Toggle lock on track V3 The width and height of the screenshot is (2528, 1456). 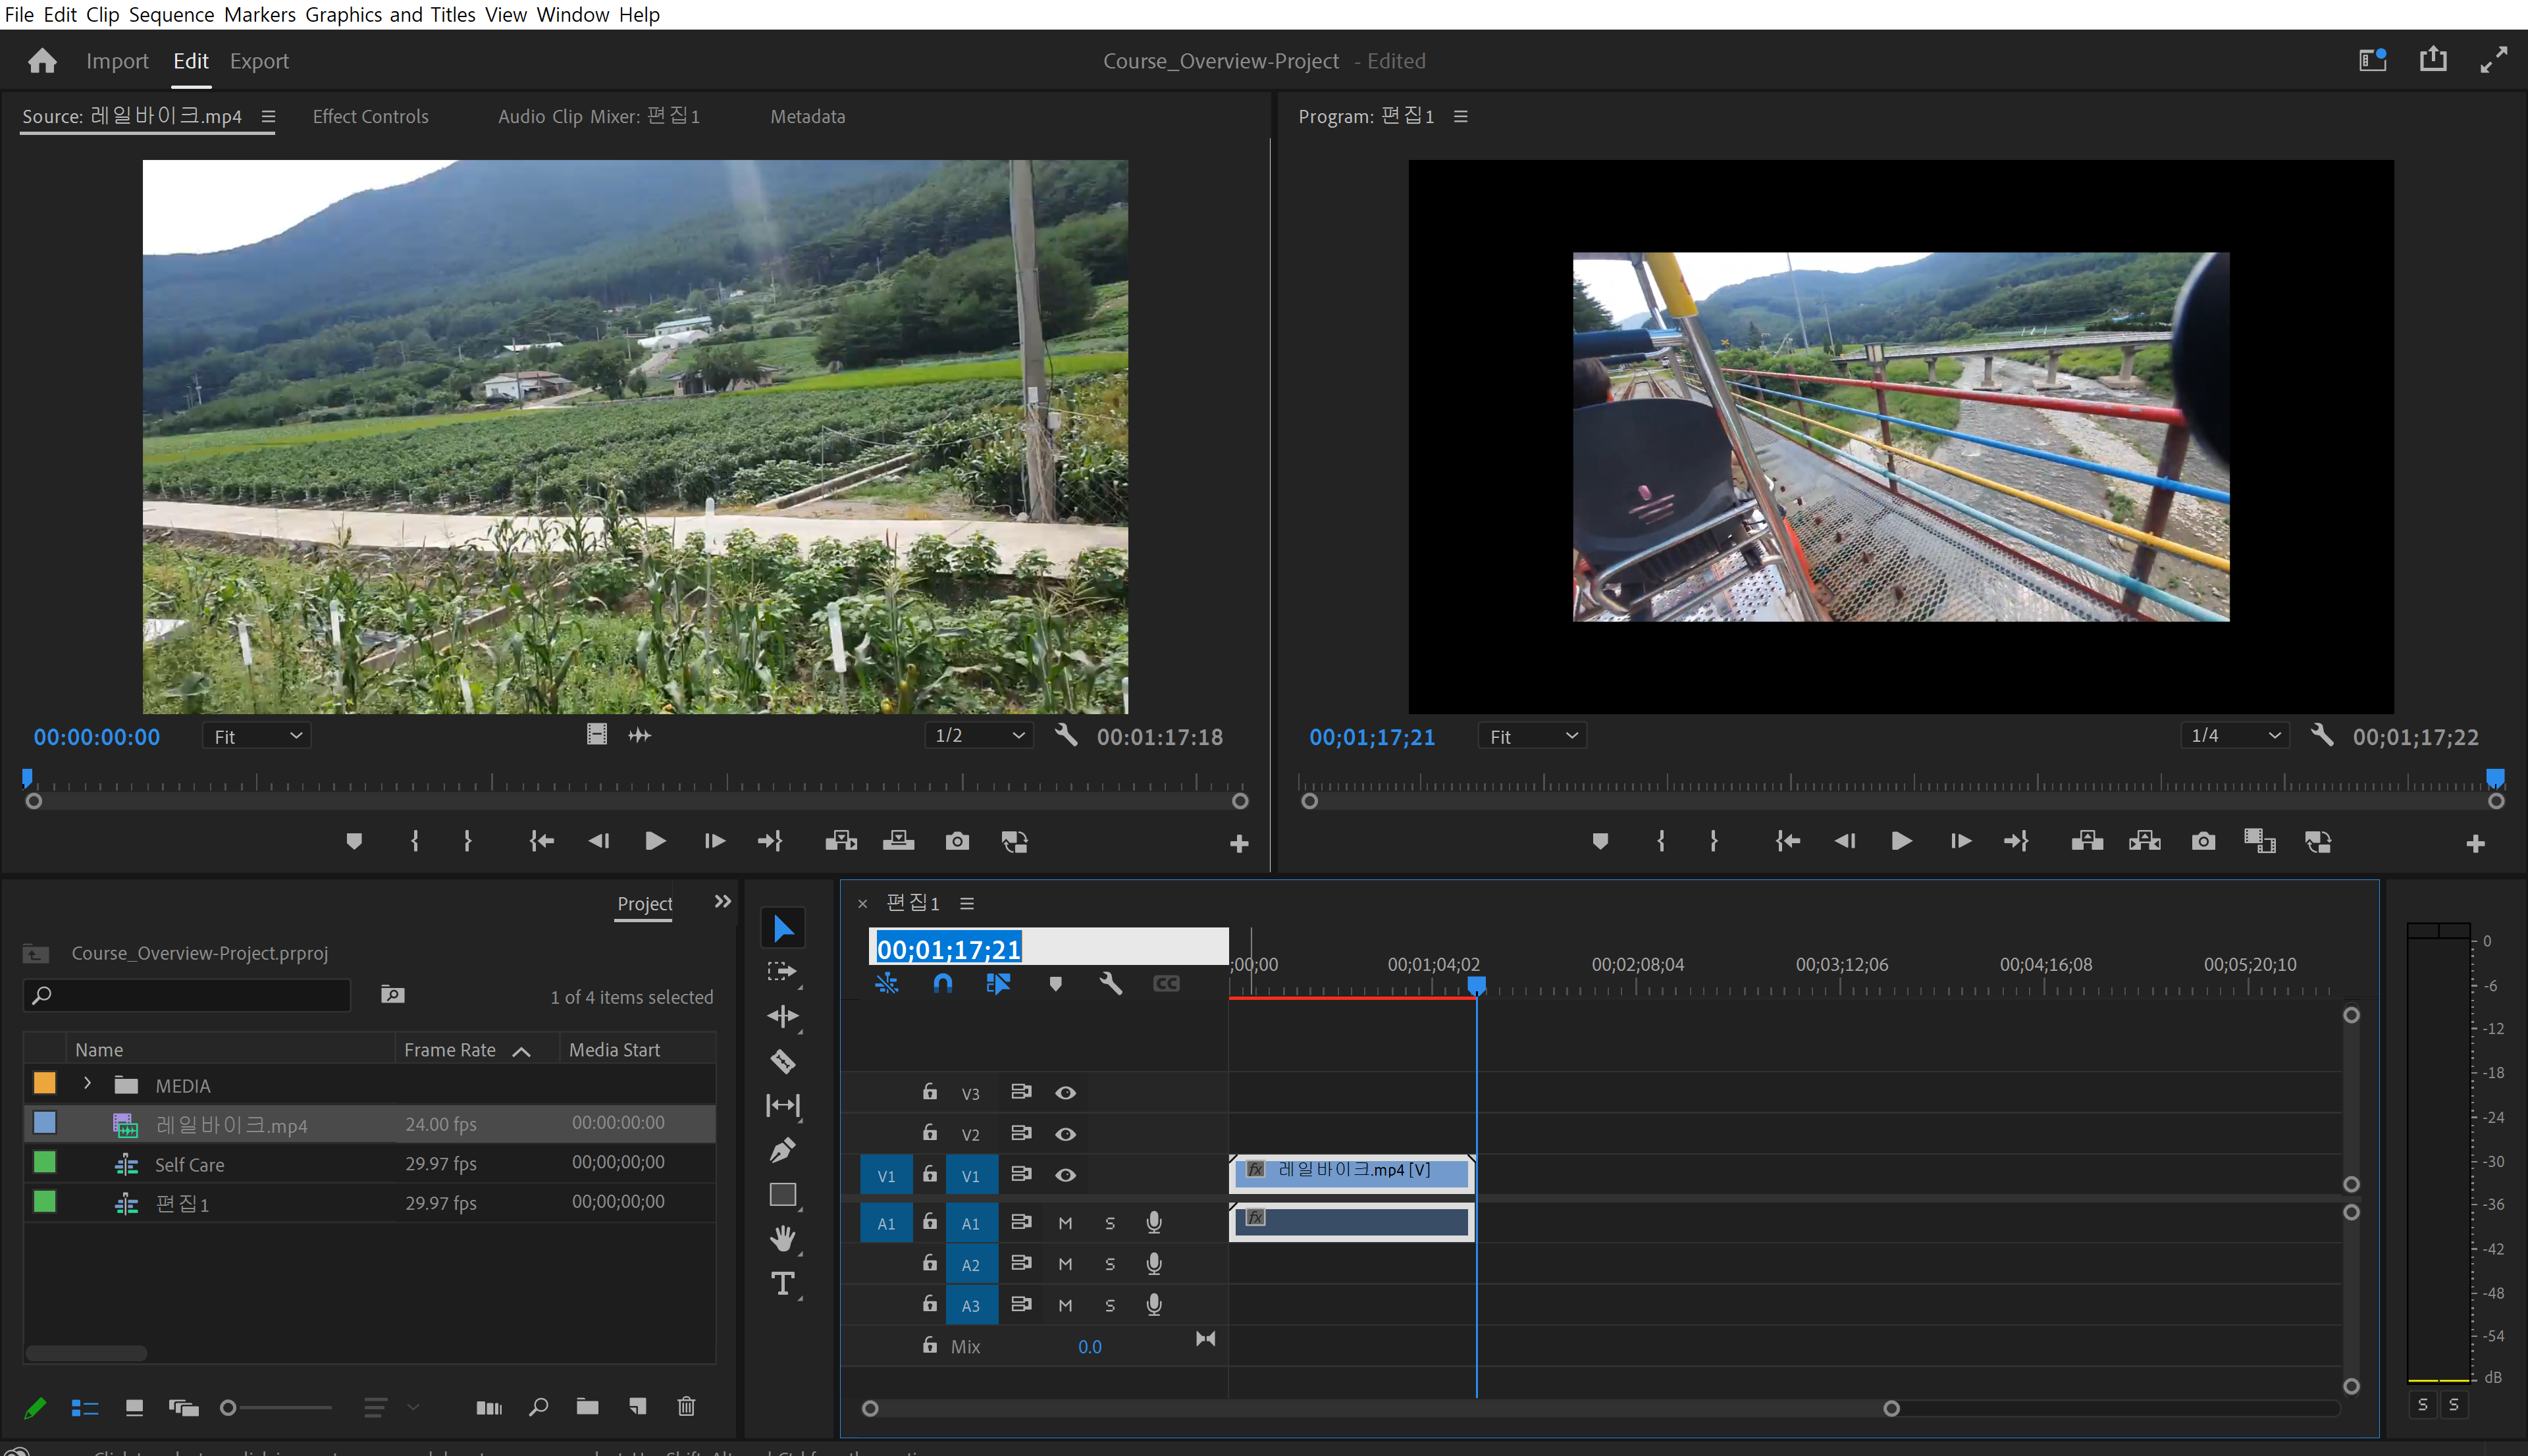coord(930,1092)
